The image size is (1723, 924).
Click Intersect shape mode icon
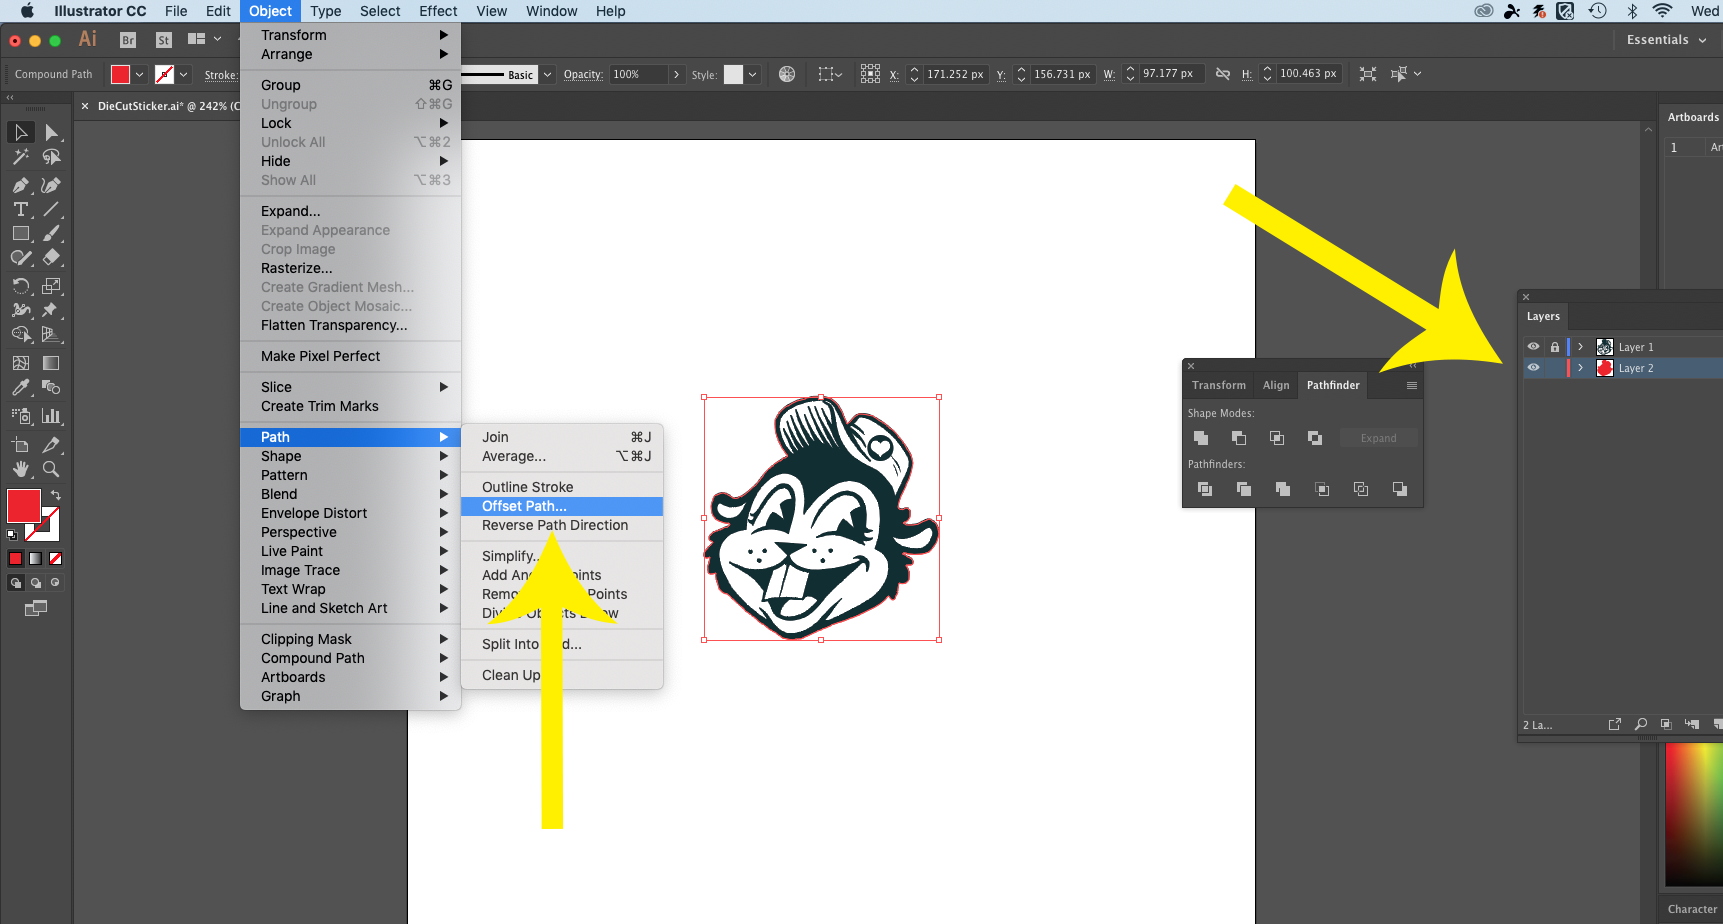coord(1277,438)
